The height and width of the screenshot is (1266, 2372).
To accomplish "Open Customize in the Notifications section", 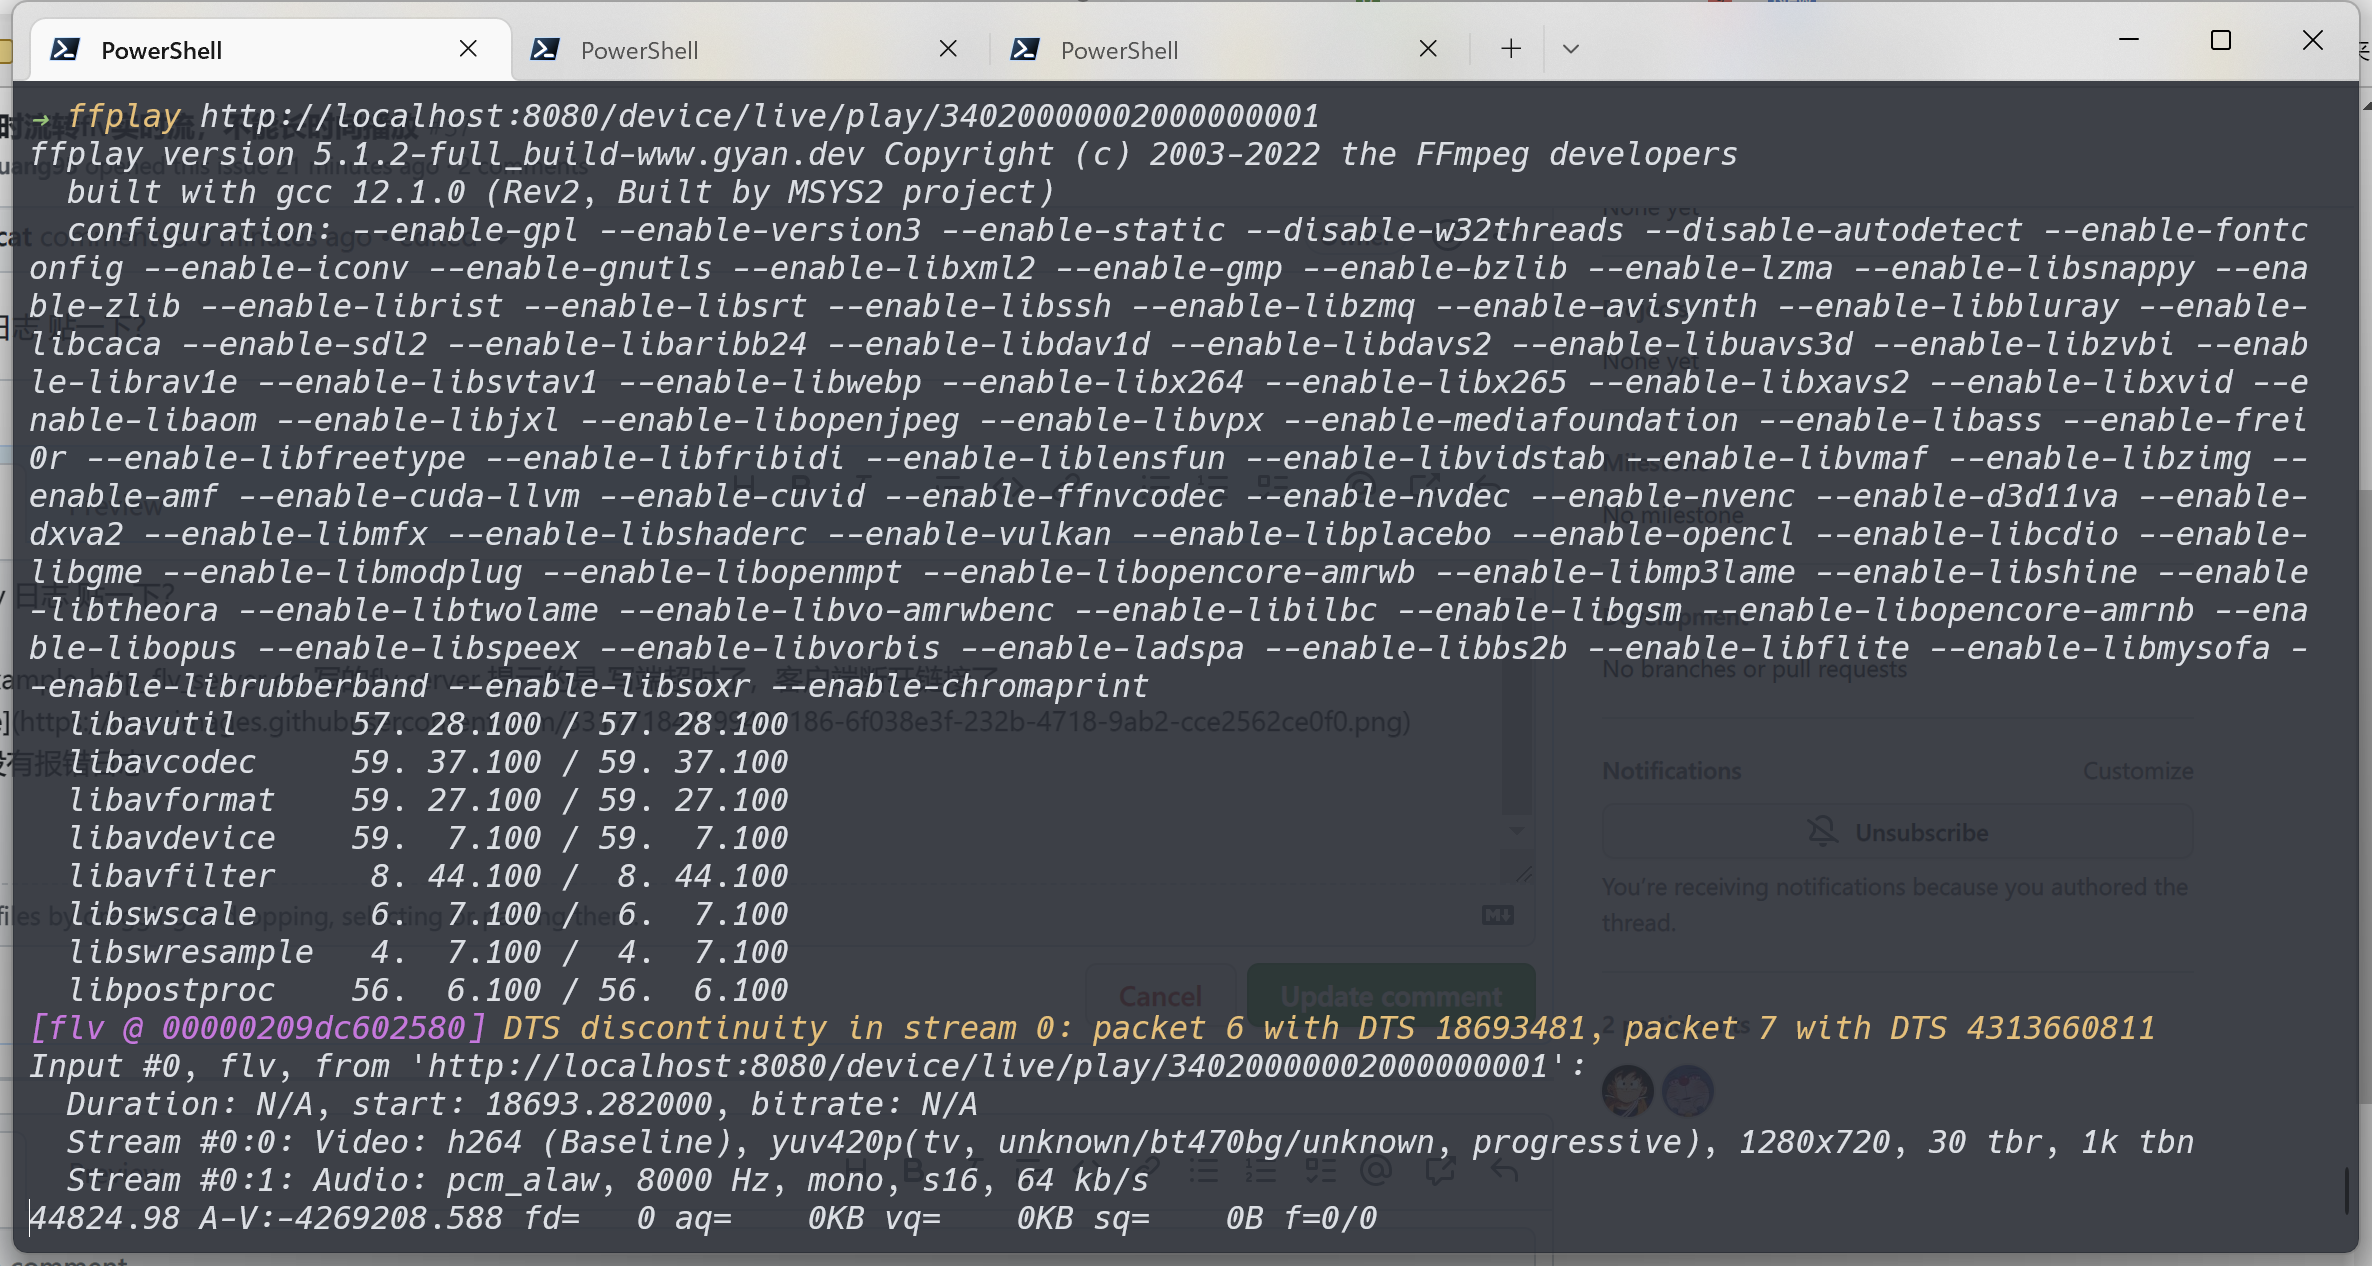I will point(2138,770).
